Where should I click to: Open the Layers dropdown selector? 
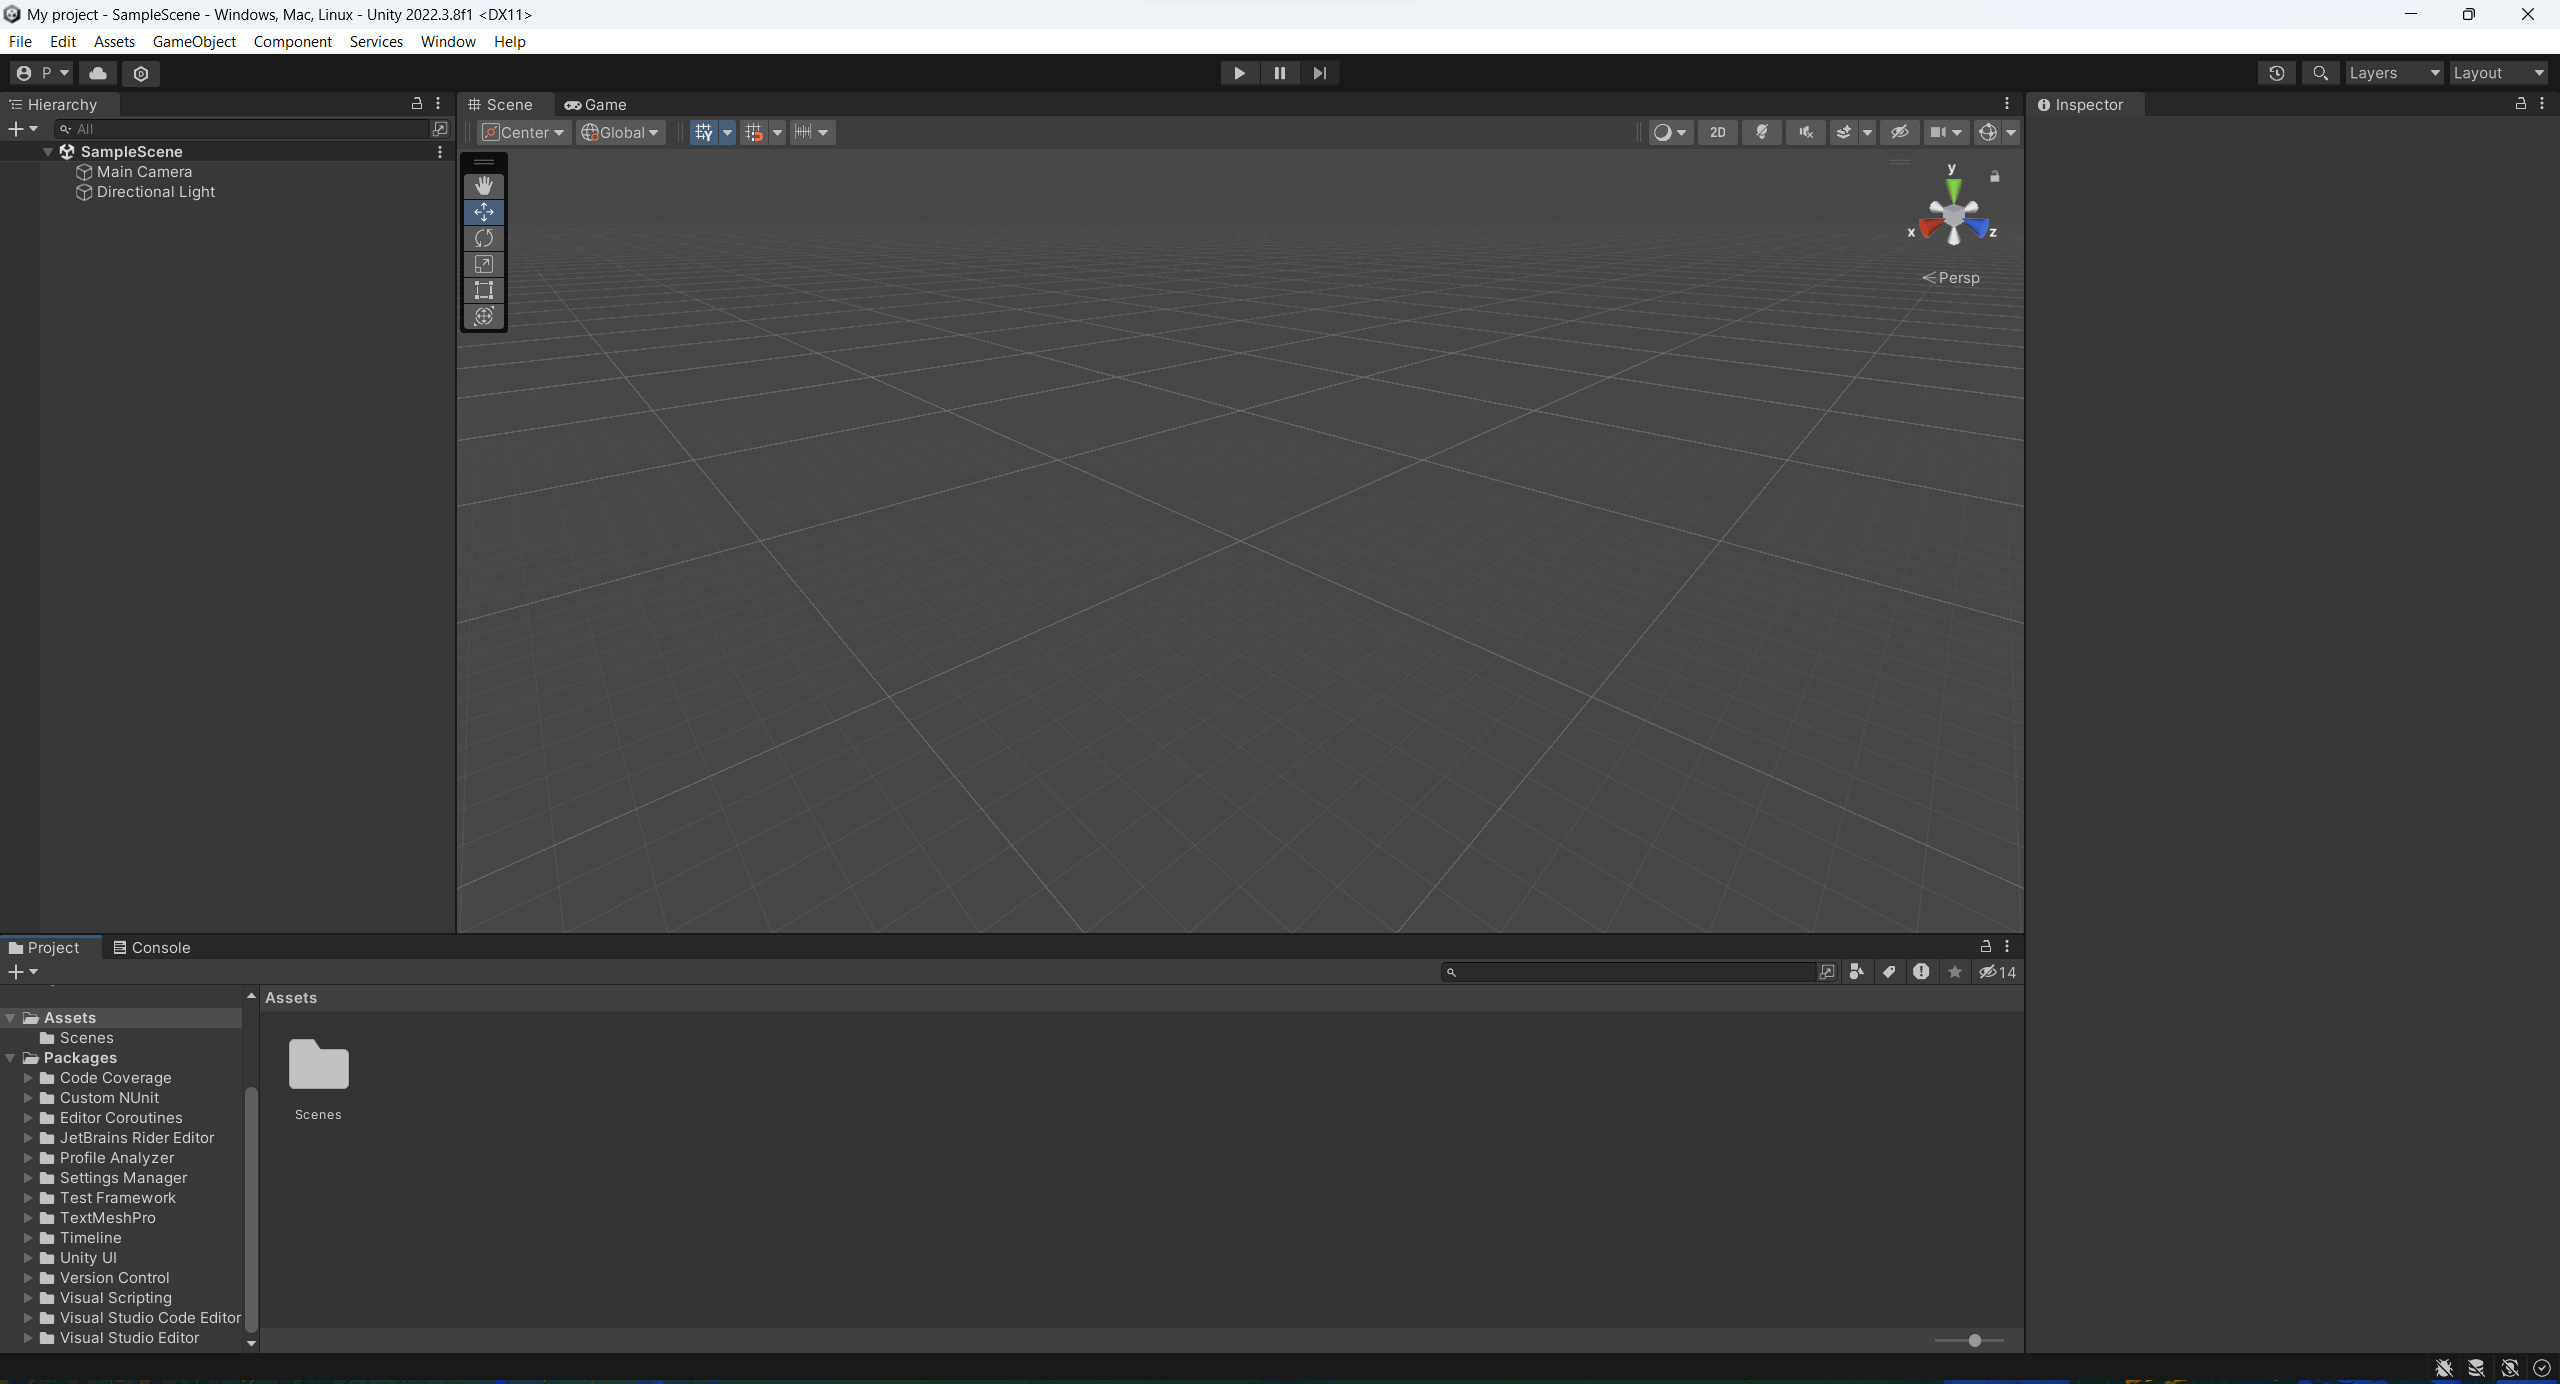2393,72
